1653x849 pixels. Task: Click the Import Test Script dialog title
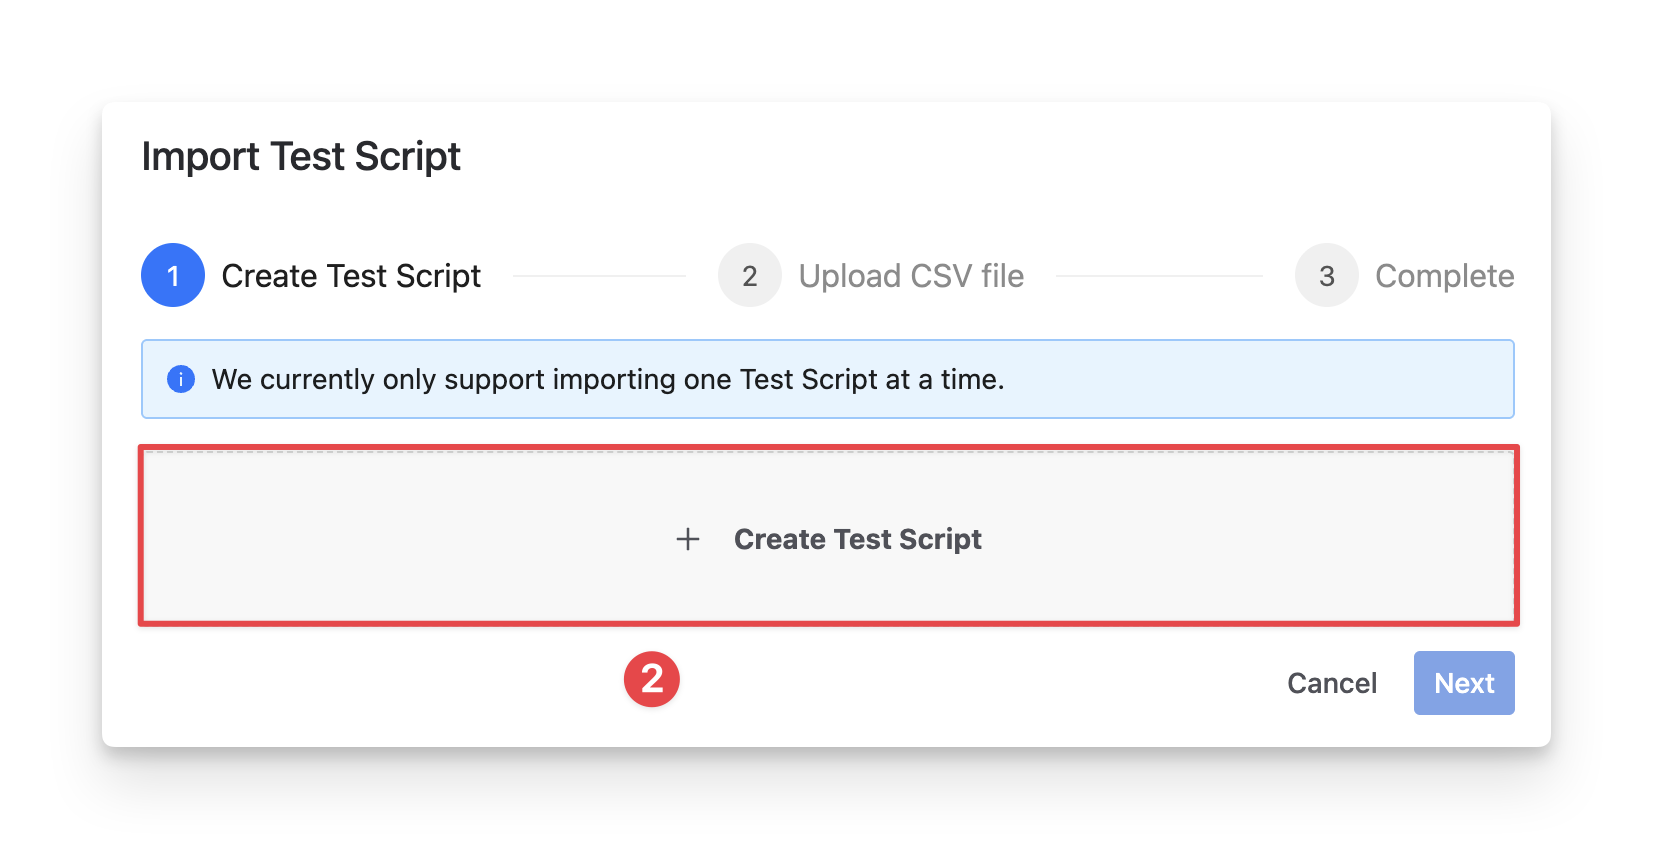301,157
